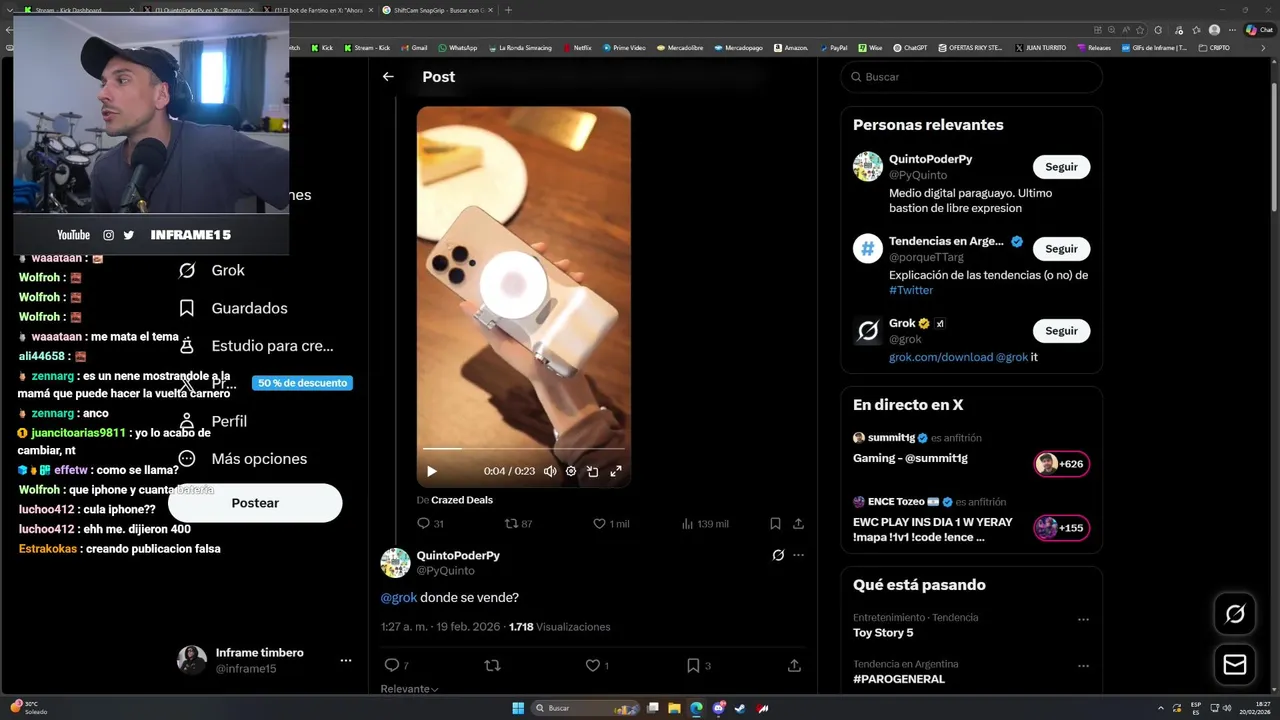Bookmark the Crazed Deals video post

(x=775, y=523)
